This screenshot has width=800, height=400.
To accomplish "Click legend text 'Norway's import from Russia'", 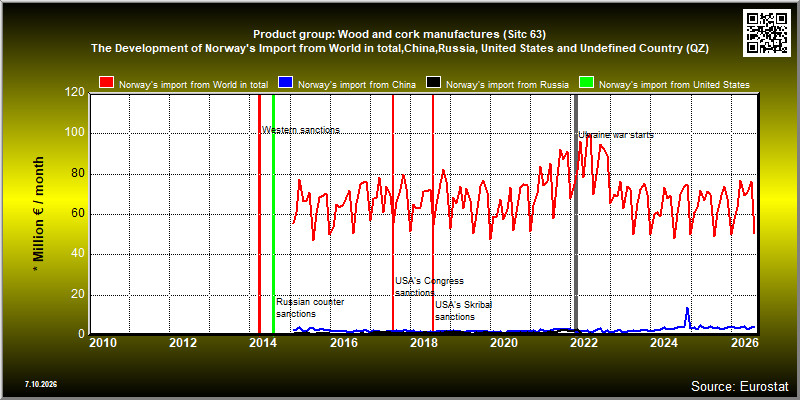I will 507,85.
